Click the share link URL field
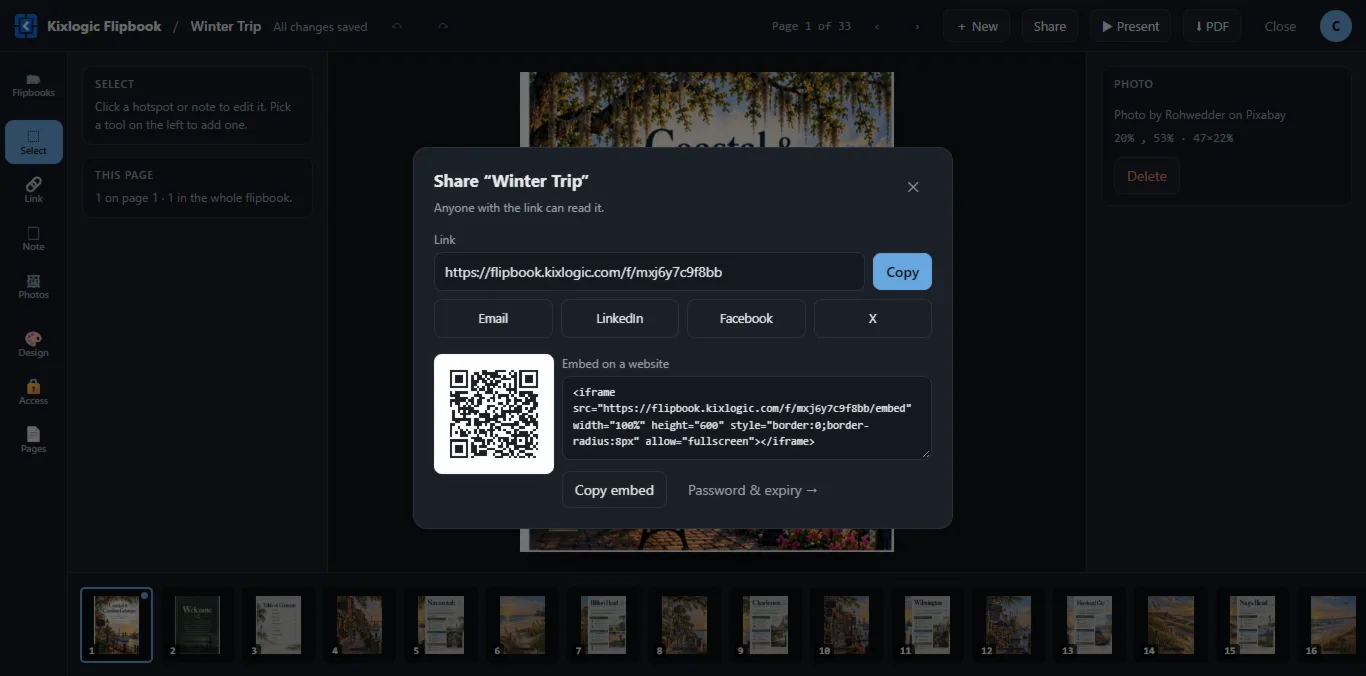Image resolution: width=1366 pixels, height=676 pixels. click(x=649, y=272)
